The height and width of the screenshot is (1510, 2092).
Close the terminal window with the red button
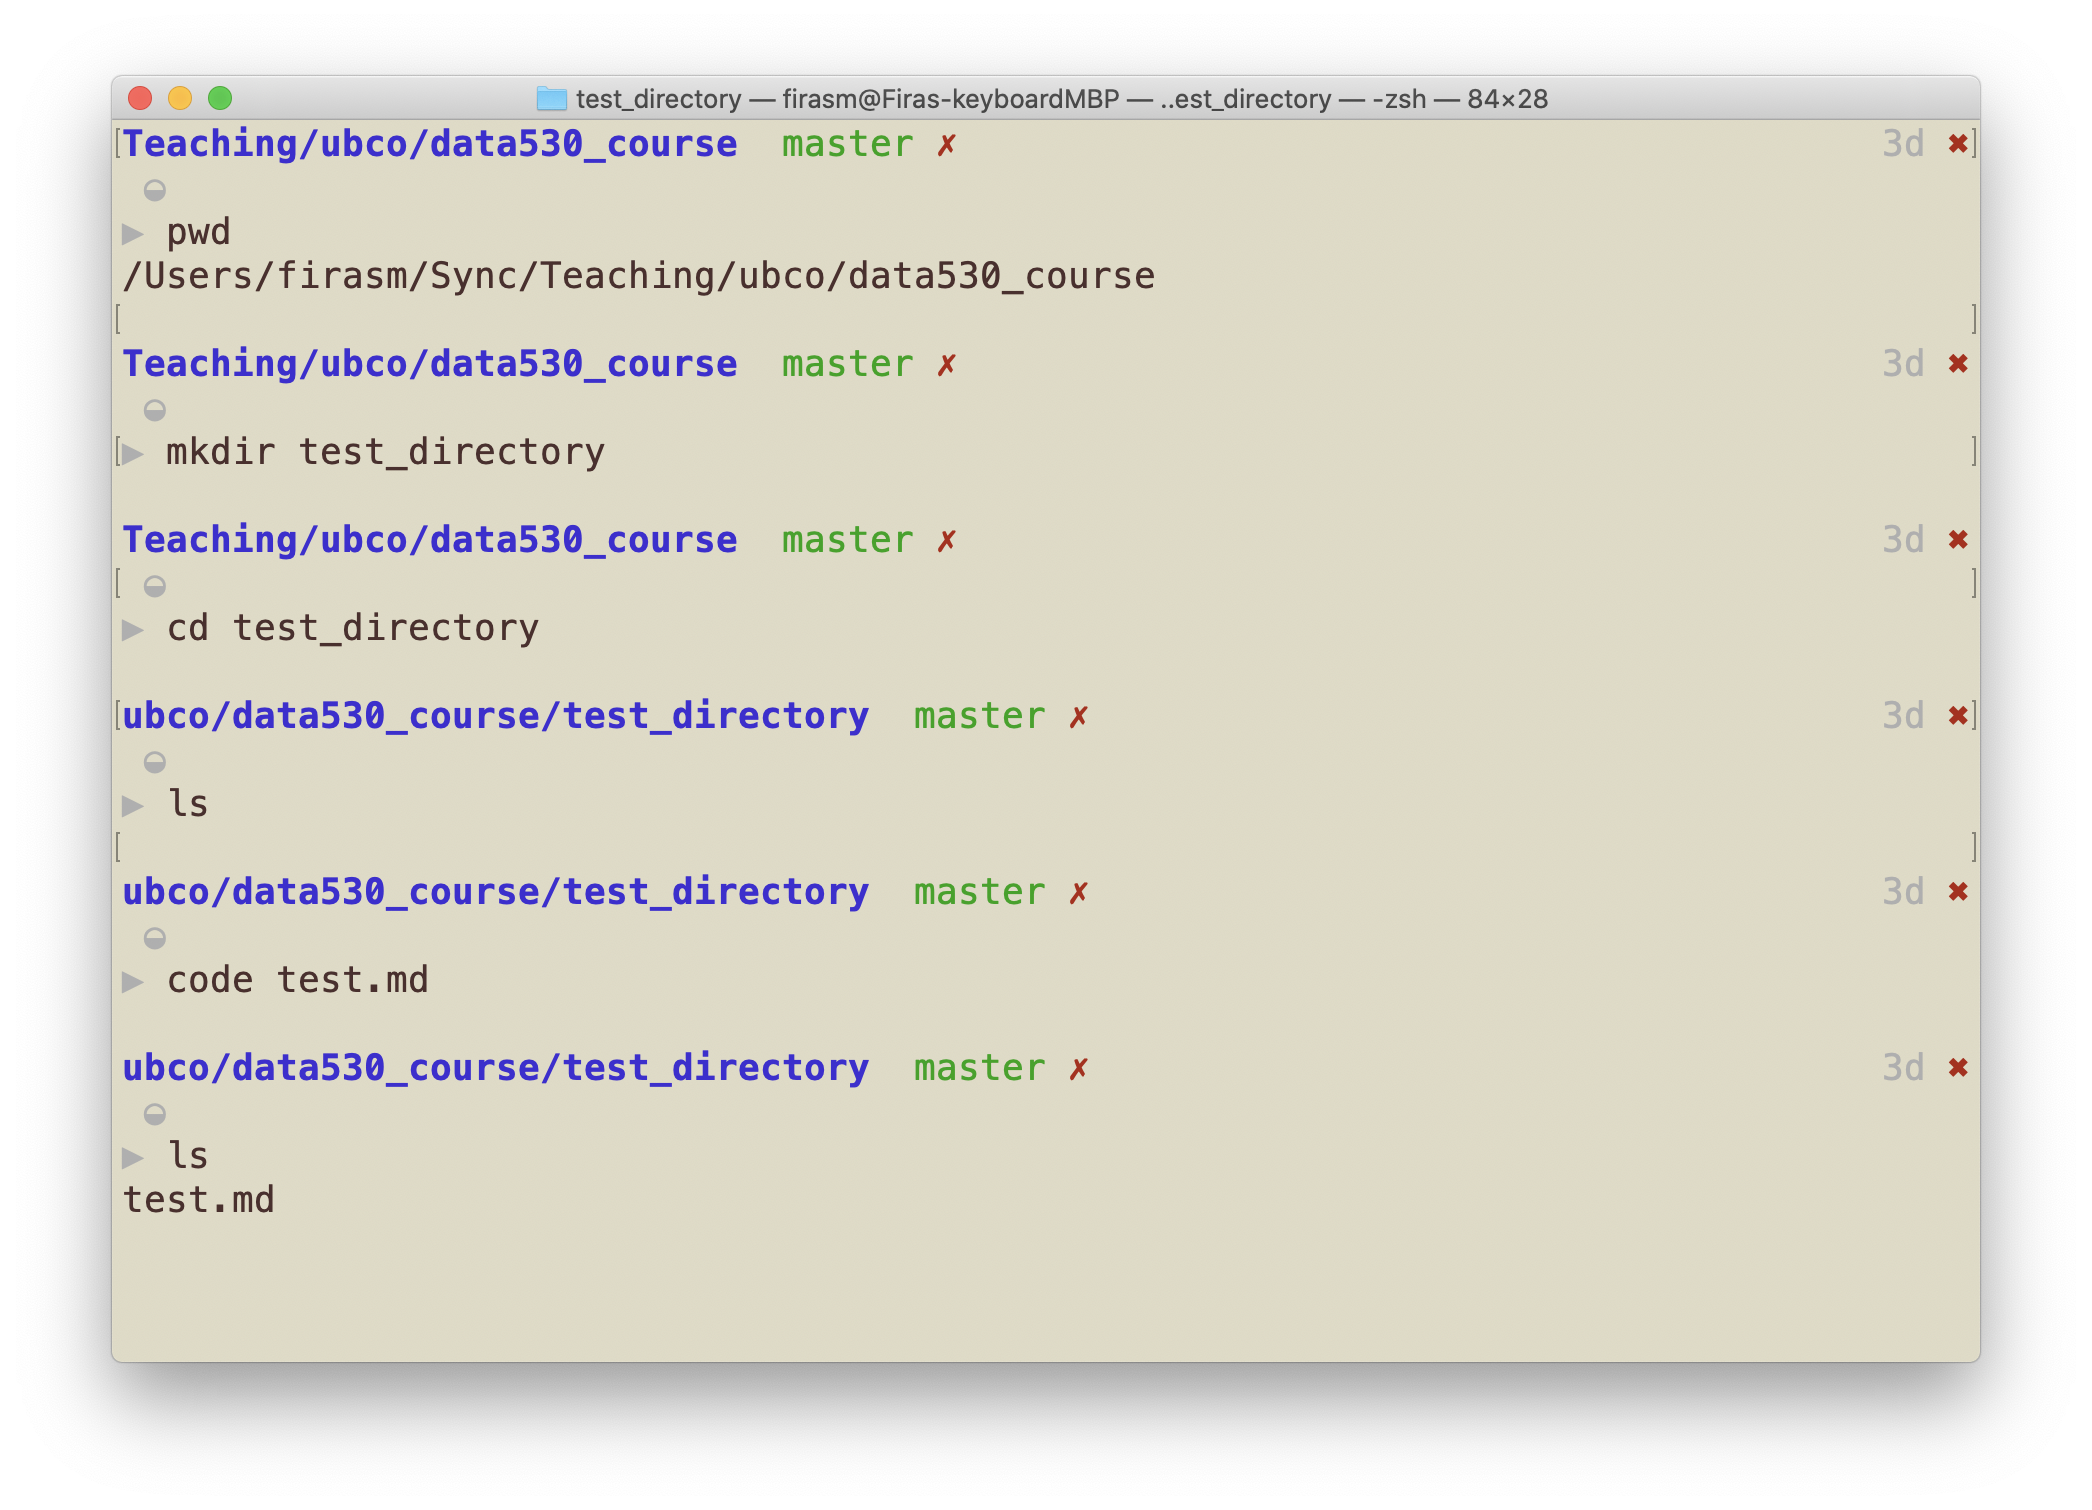coord(140,98)
